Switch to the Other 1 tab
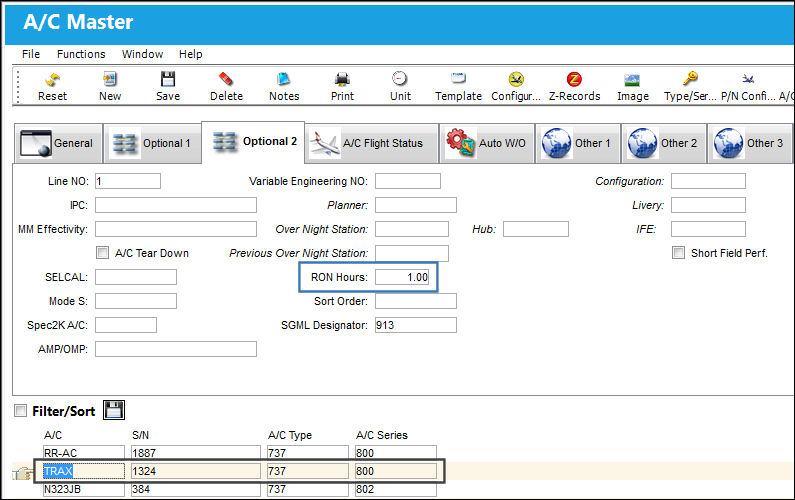This screenshot has height=500, width=795. pyautogui.click(x=578, y=144)
